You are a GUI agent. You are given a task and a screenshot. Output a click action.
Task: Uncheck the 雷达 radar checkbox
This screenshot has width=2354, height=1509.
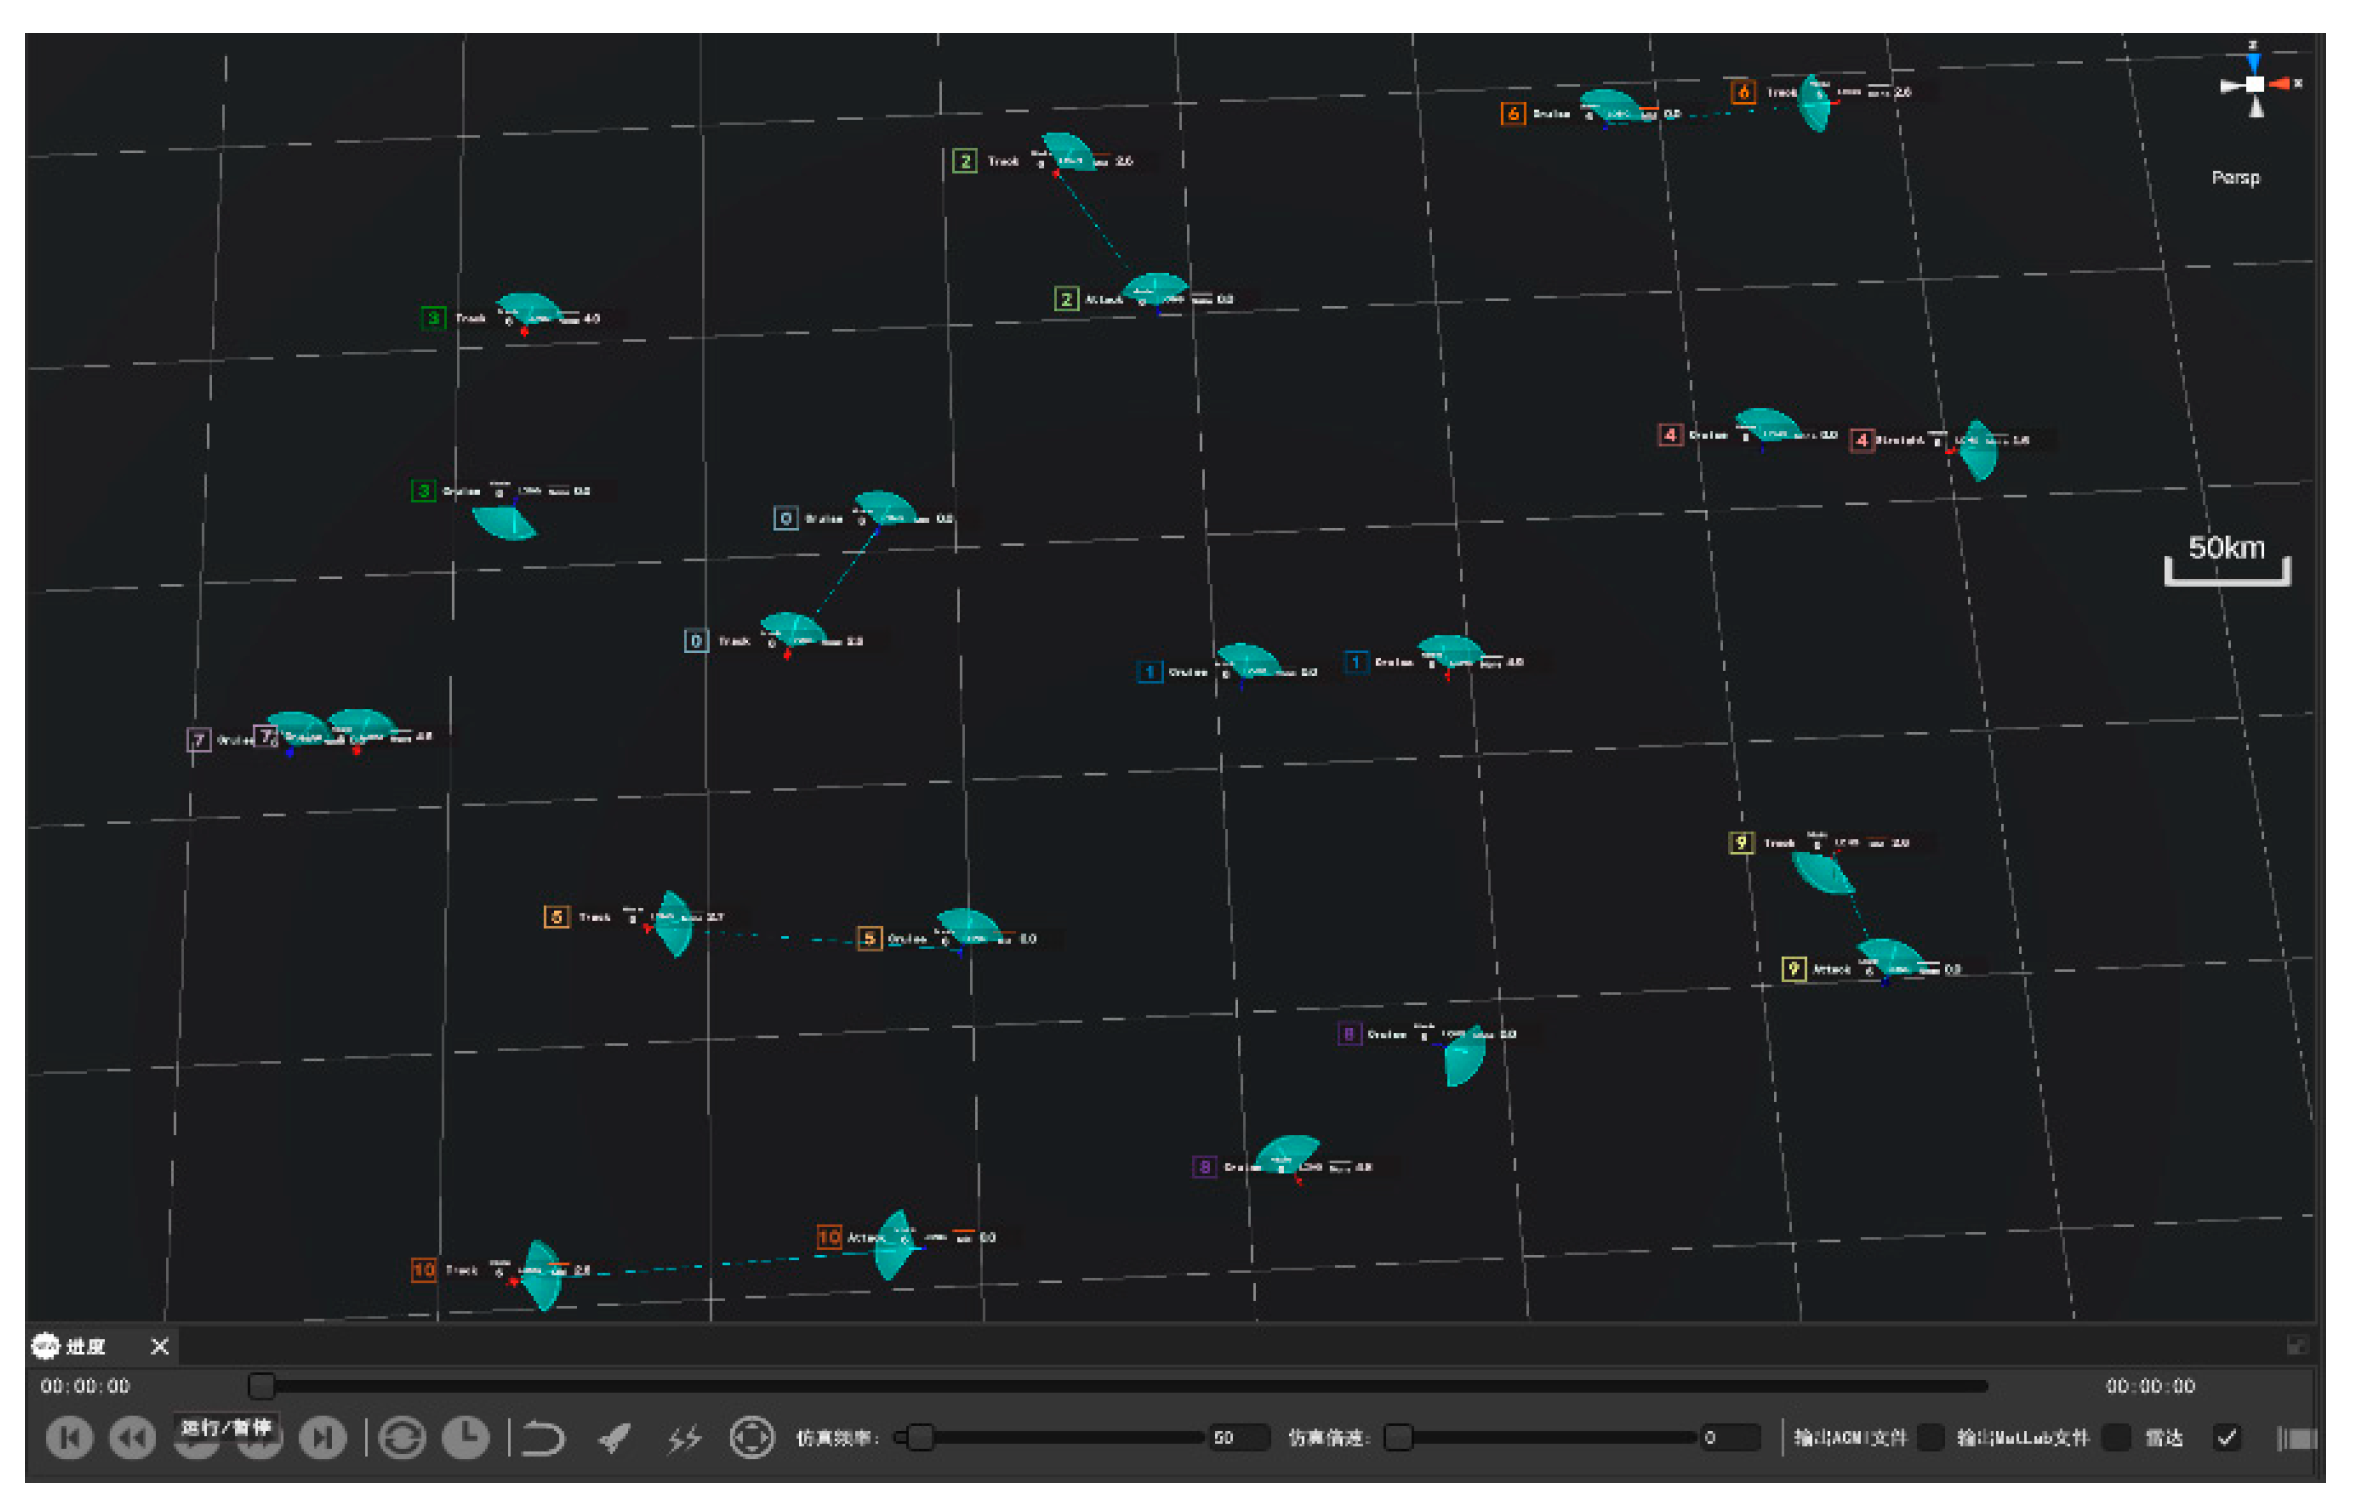coord(2226,1438)
